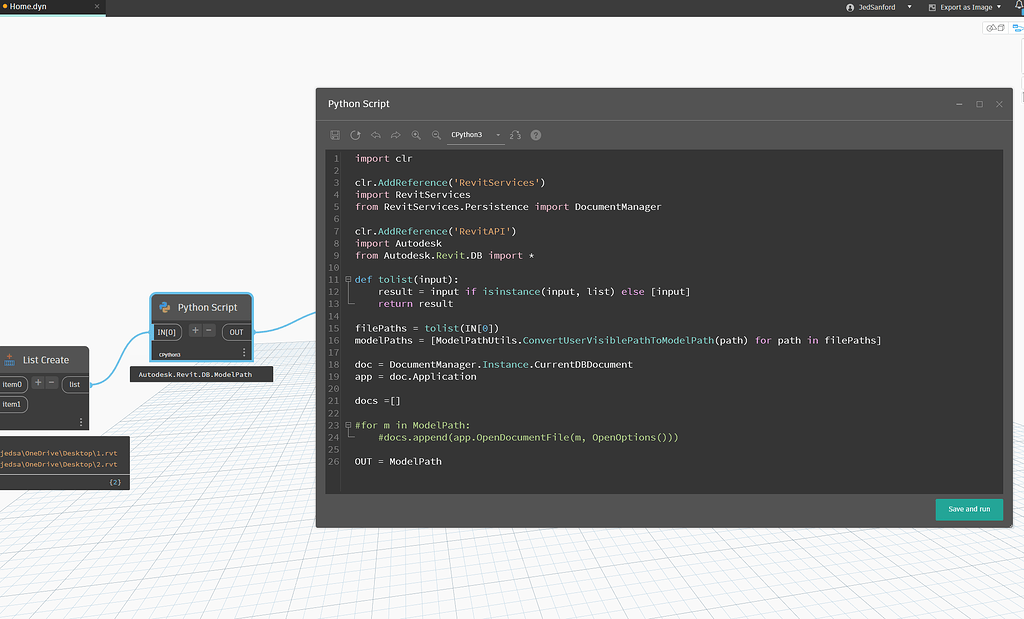Switch to the graph dependency view icon

(1018, 28)
